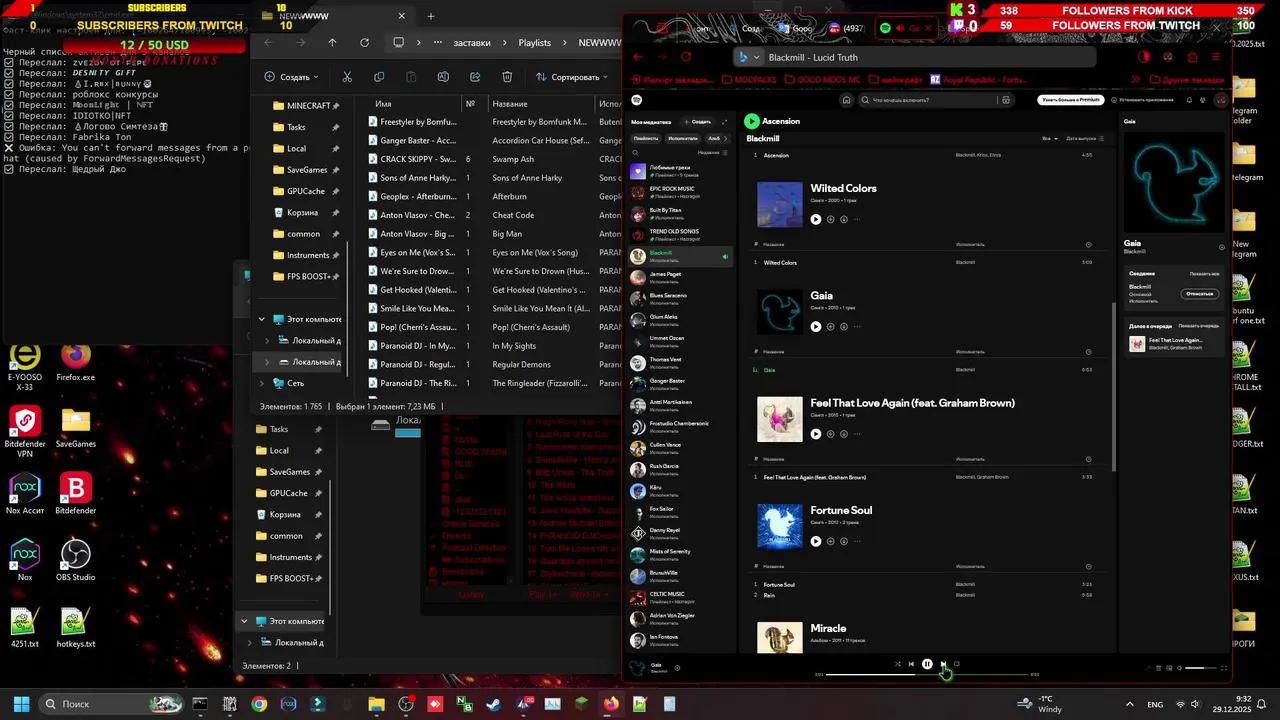Select MINECRAFT folder in front Explorer sidebar
The image size is (1280, 720).
(x=300, y=105)
